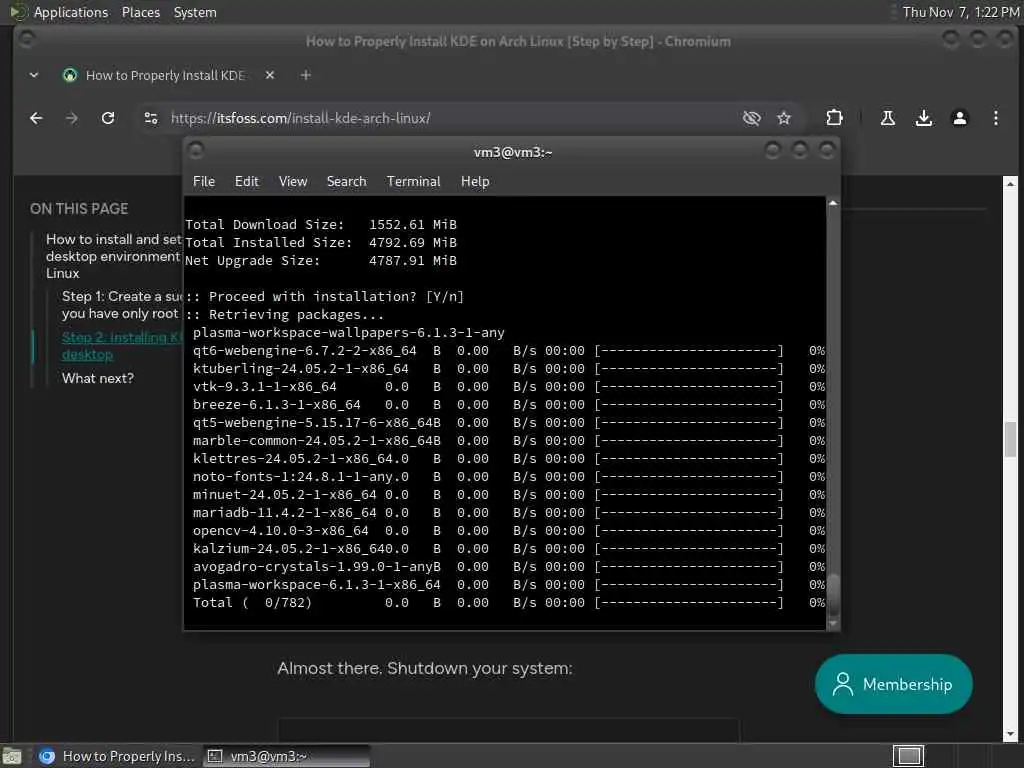
Task: Click the terminal scrollbar down arrow
Action: click(833, 624)
